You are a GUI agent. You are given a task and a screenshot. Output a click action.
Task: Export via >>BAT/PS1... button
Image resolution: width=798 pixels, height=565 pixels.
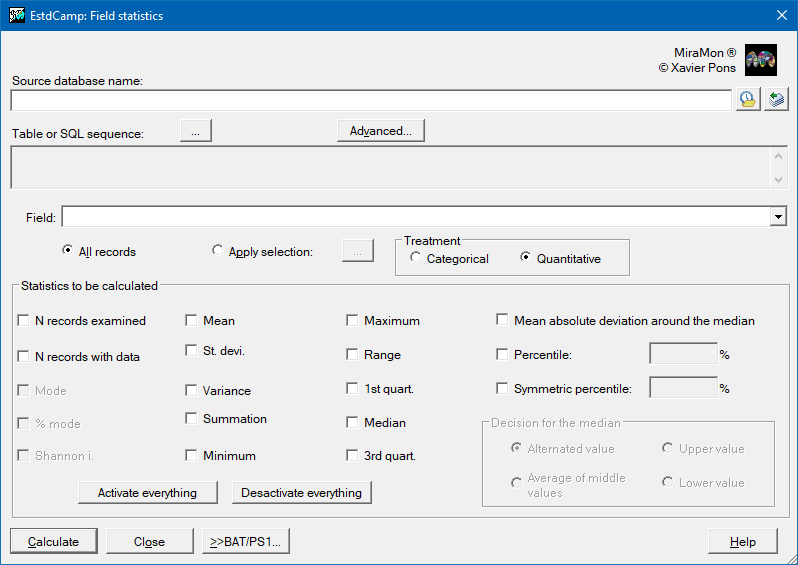tap(246, 541)
